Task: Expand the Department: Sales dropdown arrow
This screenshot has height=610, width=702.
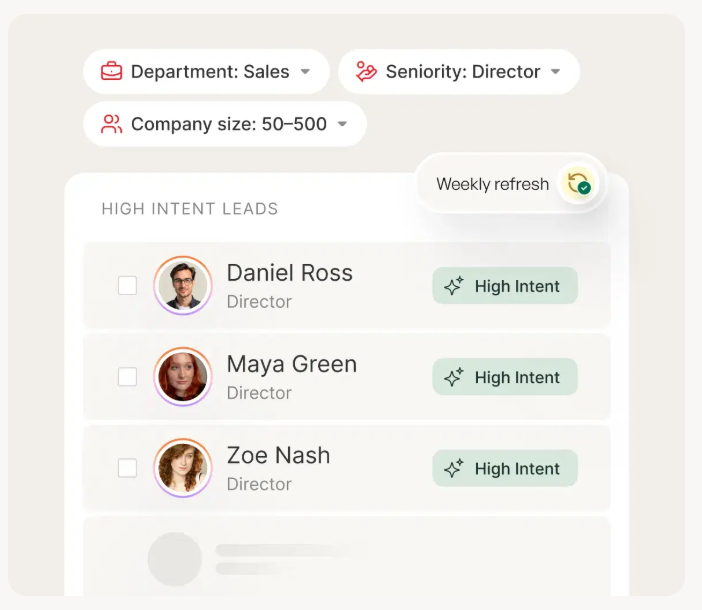Action: point(306,72)
